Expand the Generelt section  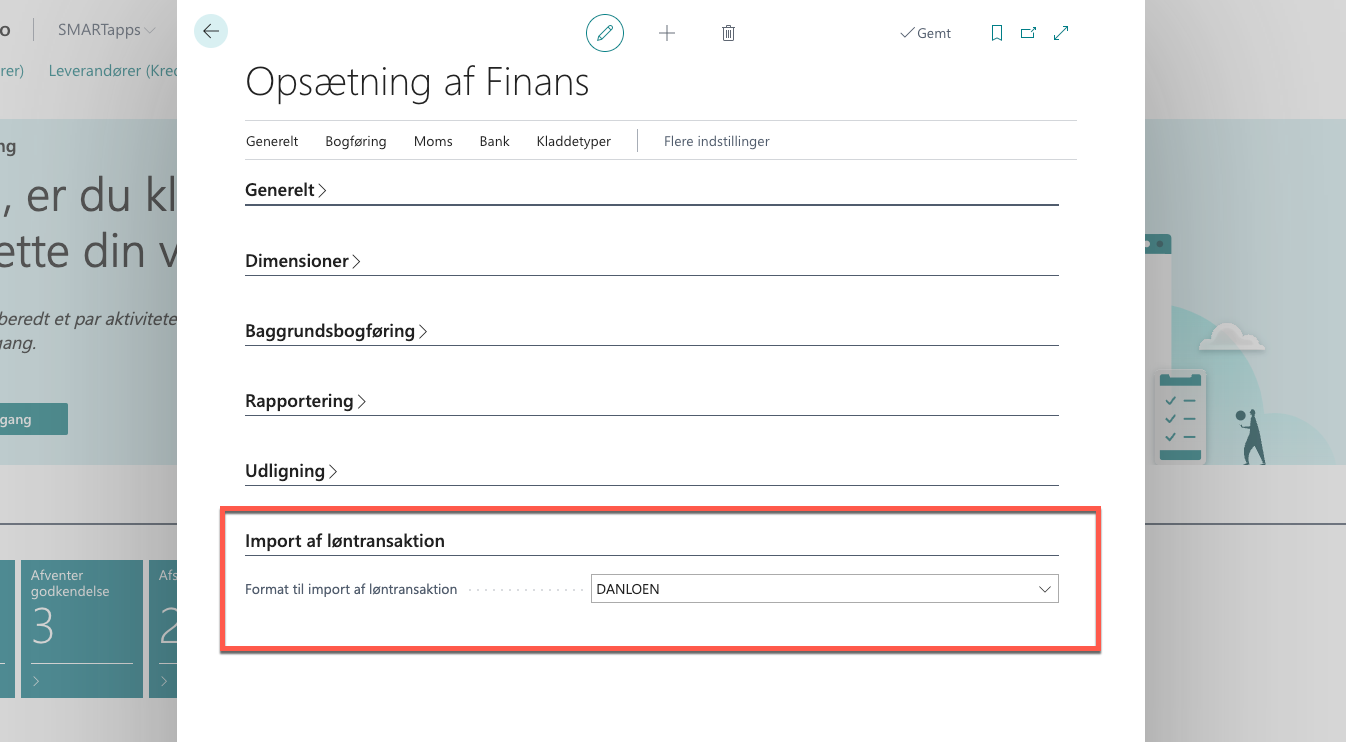coord(286,190)
